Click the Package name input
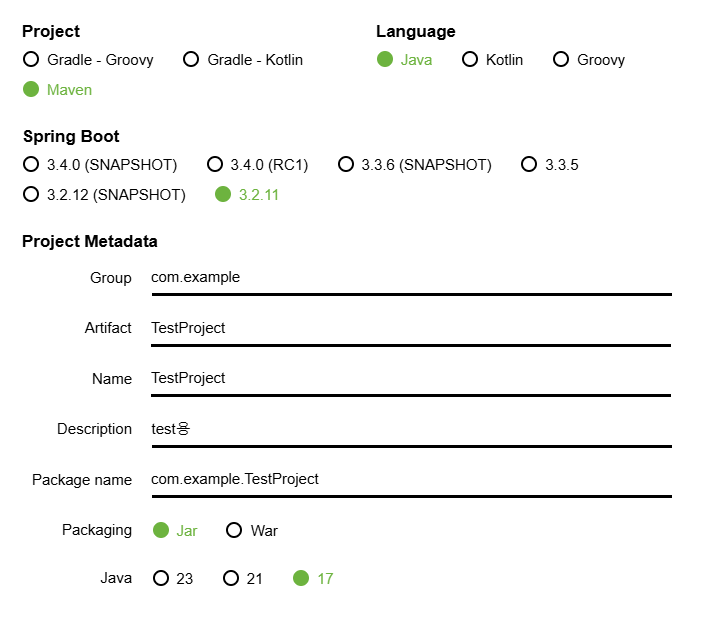 coord(410,480)
